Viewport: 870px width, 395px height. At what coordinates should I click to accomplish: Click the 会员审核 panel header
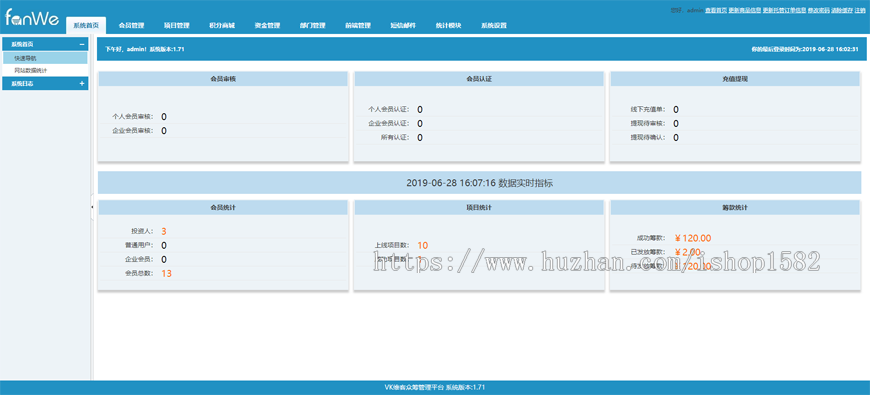(x=223, y=79)
